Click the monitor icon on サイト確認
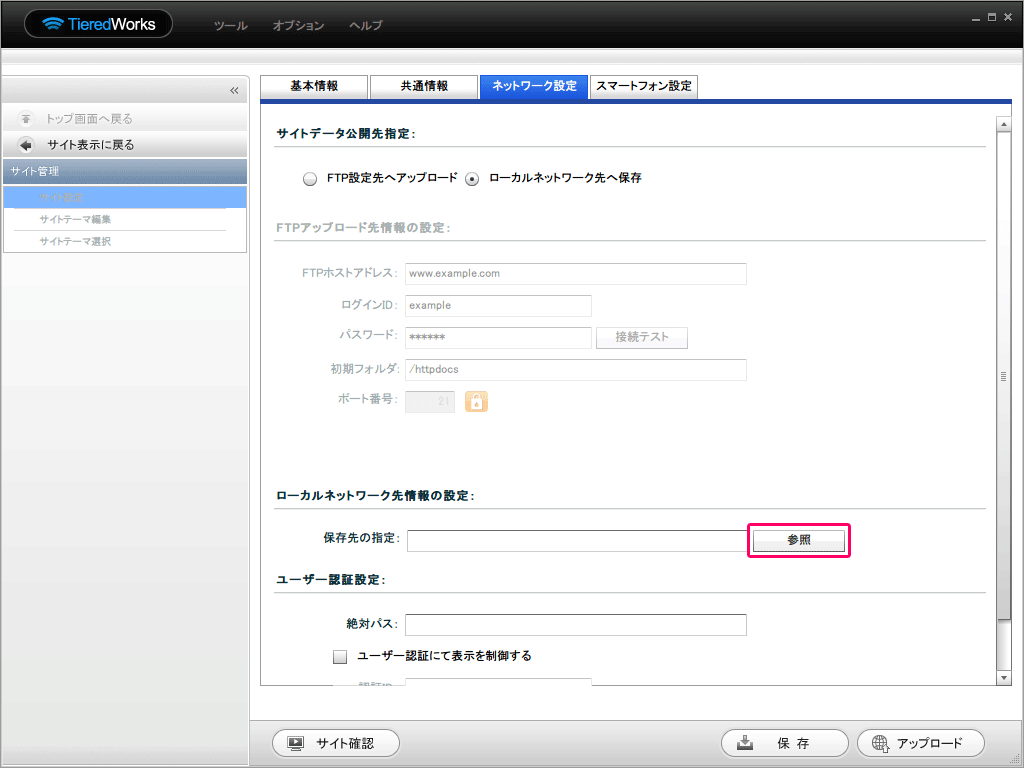This screenshot has width=1024, height=768. pos(295,743)
